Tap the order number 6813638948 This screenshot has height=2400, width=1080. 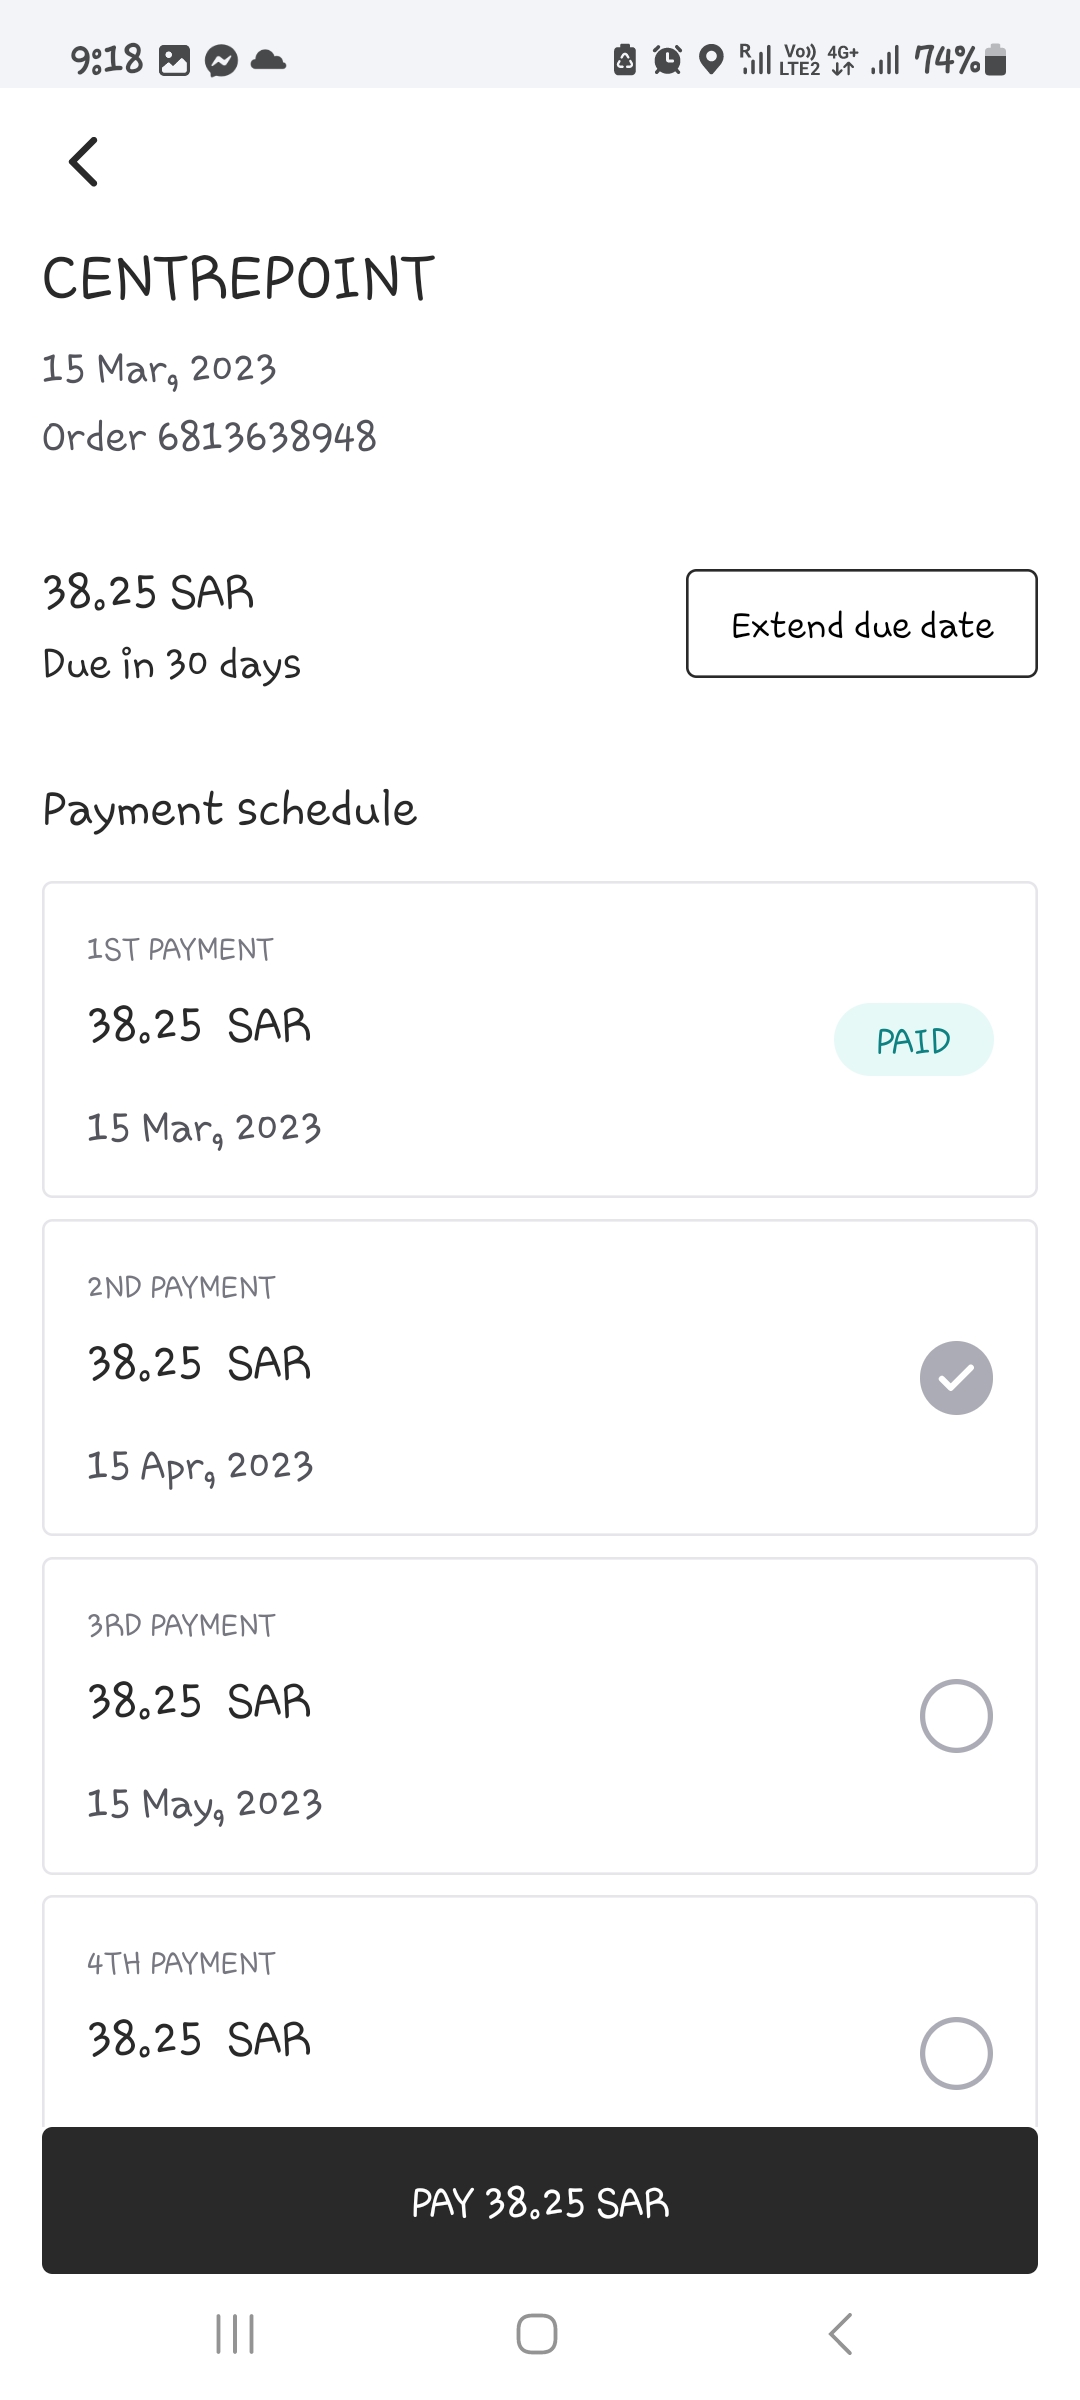[x=267, y=437]
